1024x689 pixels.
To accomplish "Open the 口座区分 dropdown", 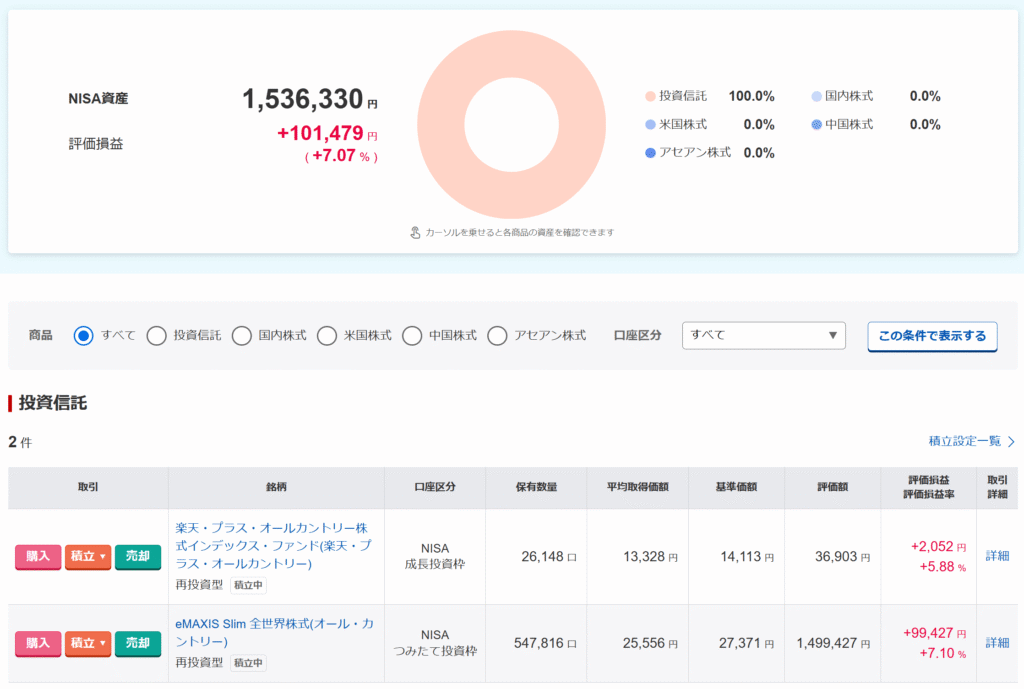I will [x=763, y=335].
